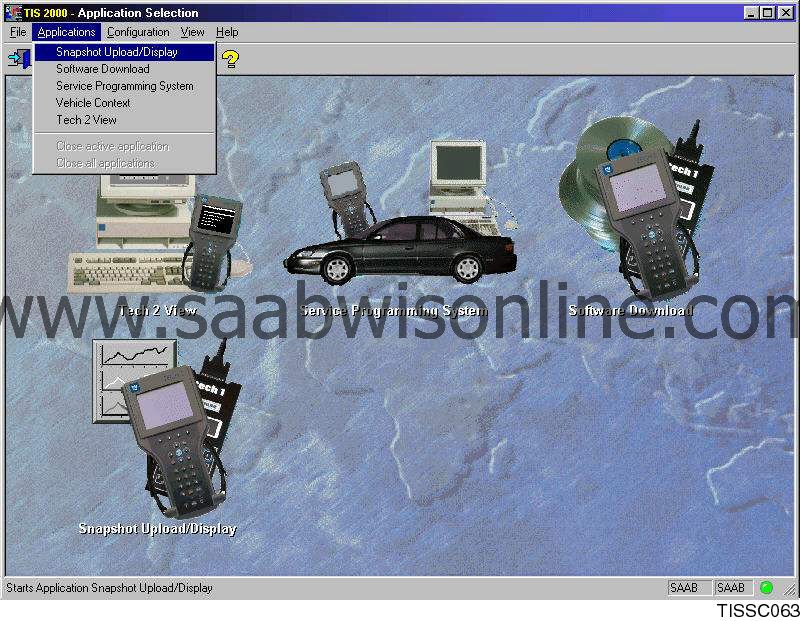Collapse the open Applications menu
800x621 pixels.
66,32
